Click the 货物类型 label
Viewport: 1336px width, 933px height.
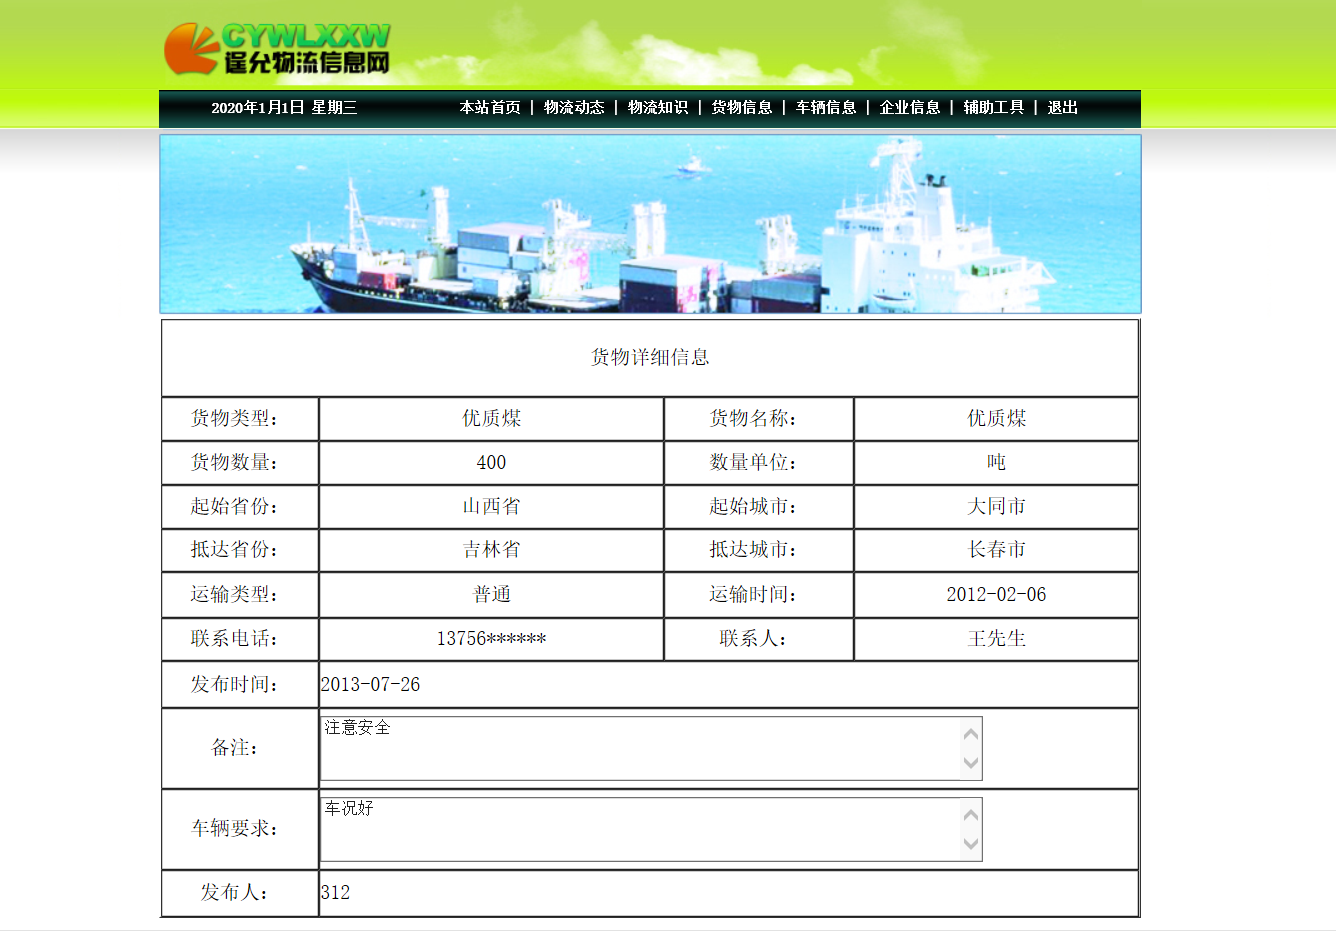coord(235,418)
